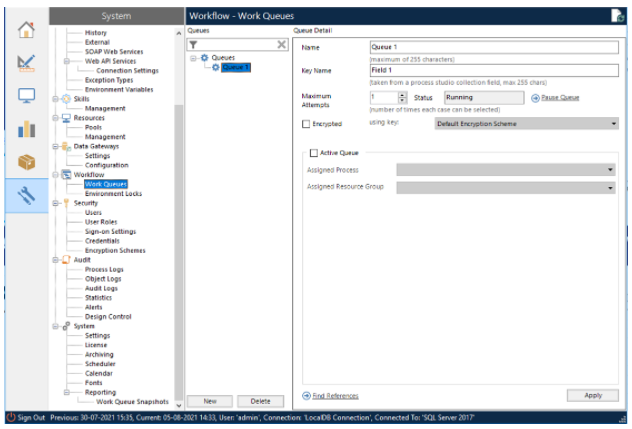
Task: Enable the Encrypted checkbox
Action: pos(306,124)
